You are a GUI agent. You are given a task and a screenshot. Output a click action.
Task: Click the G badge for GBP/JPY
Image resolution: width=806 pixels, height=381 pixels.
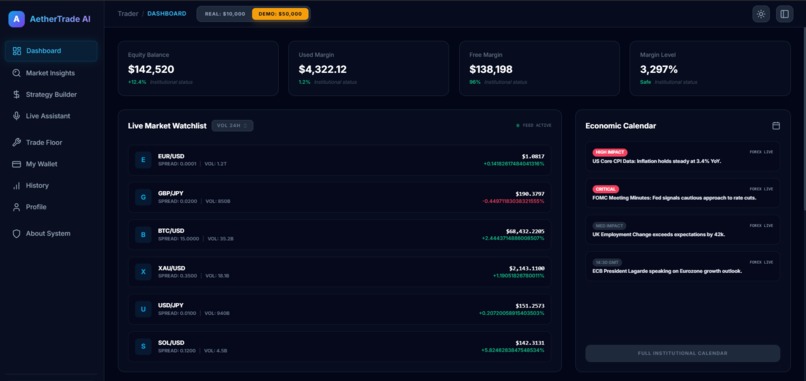point(143,197)
